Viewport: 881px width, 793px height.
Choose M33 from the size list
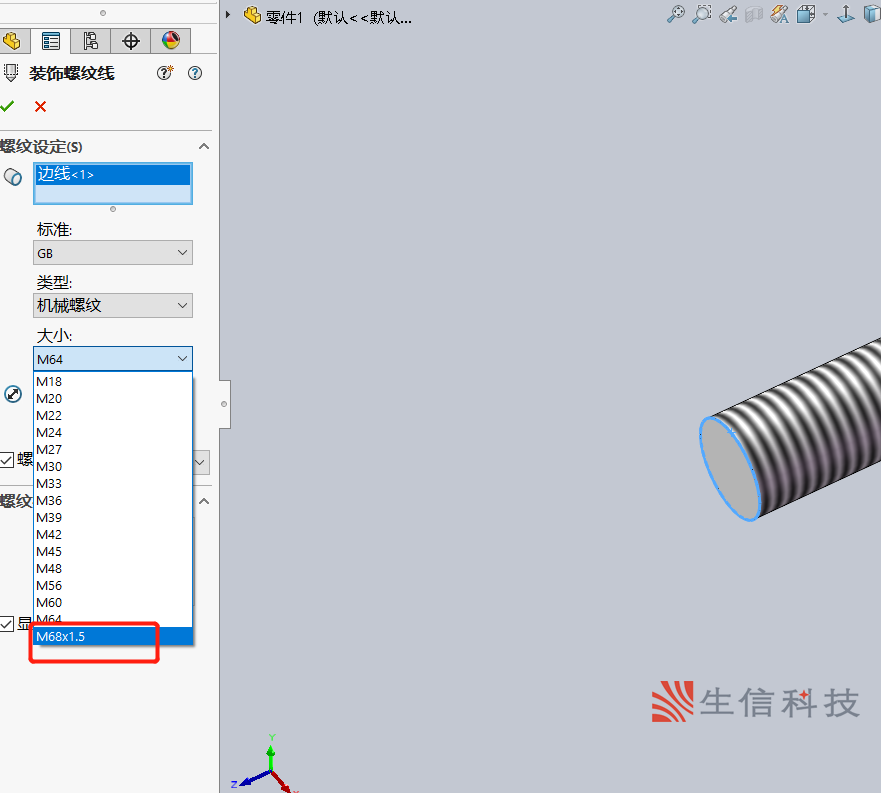113,483
